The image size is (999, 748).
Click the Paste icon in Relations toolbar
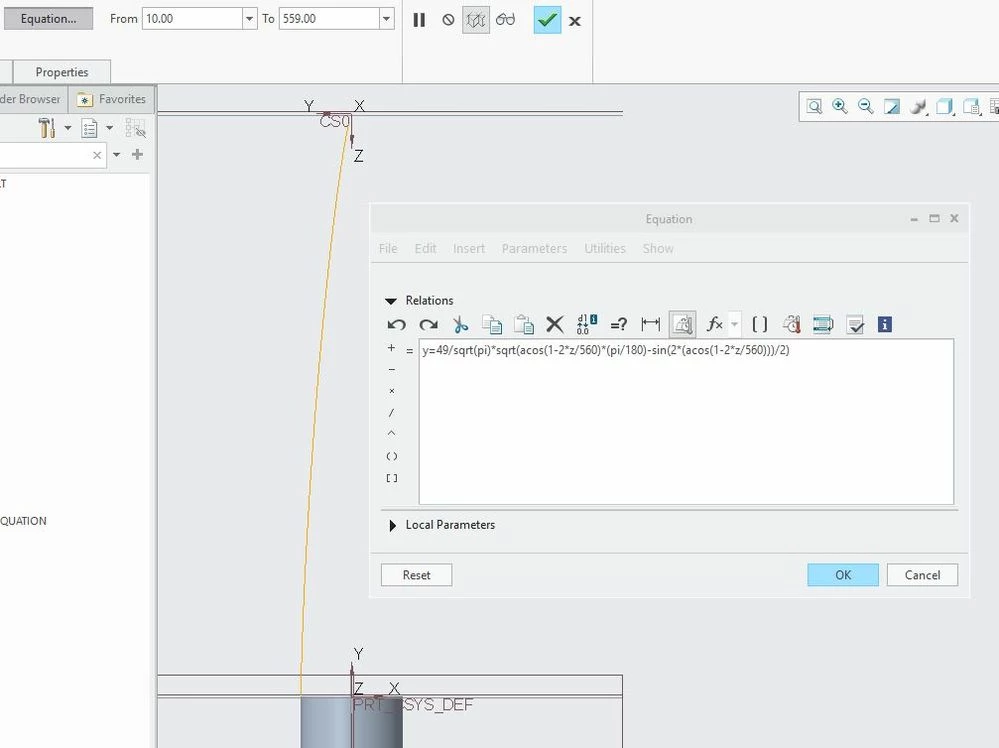[x=524, y=325]
